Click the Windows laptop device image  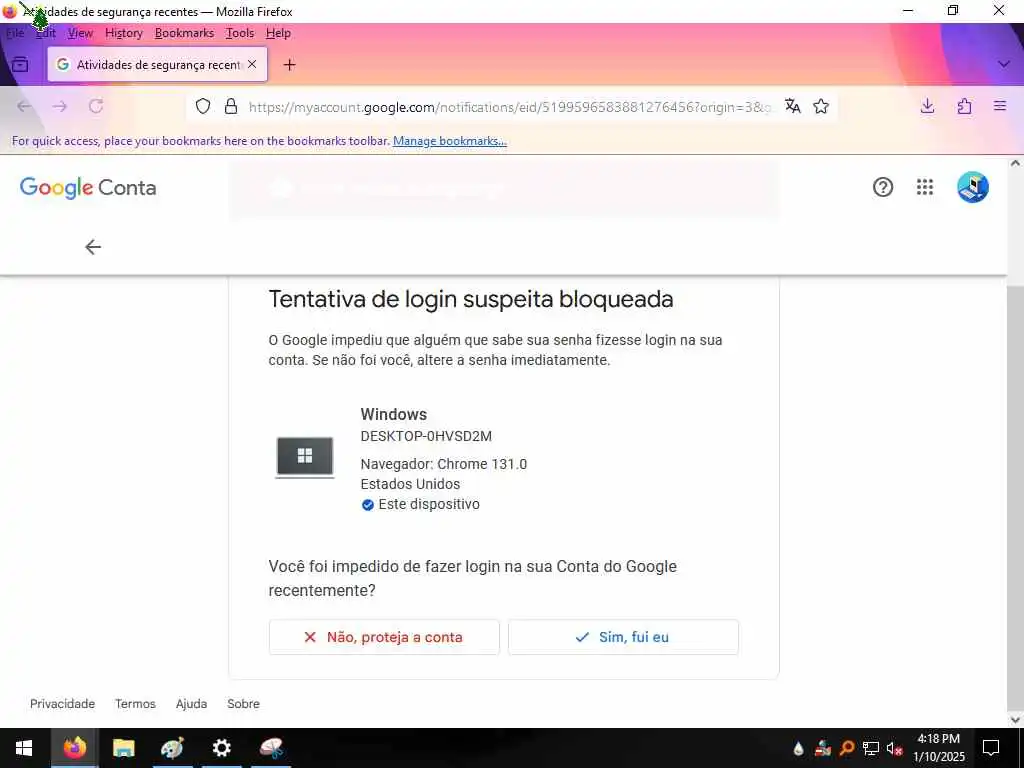click(305, 457)
